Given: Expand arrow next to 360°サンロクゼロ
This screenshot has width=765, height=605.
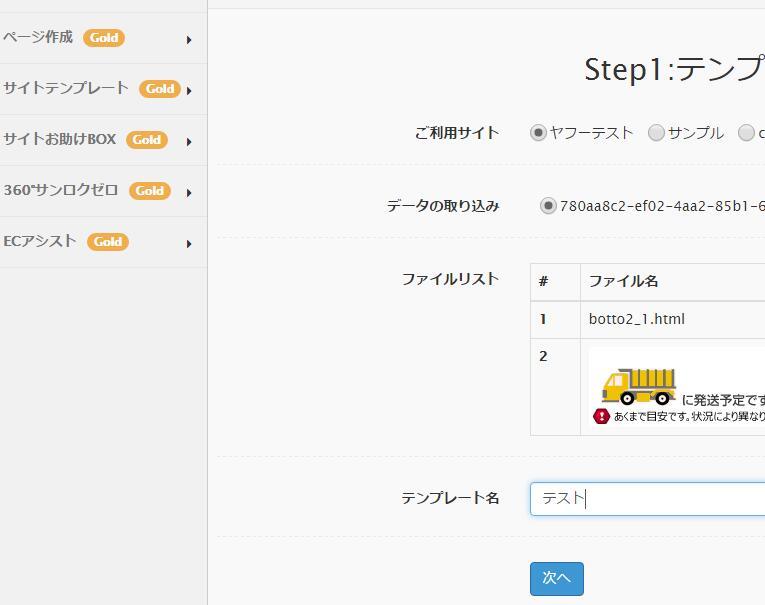Looking at the screenshot, I should click(189, 193).
